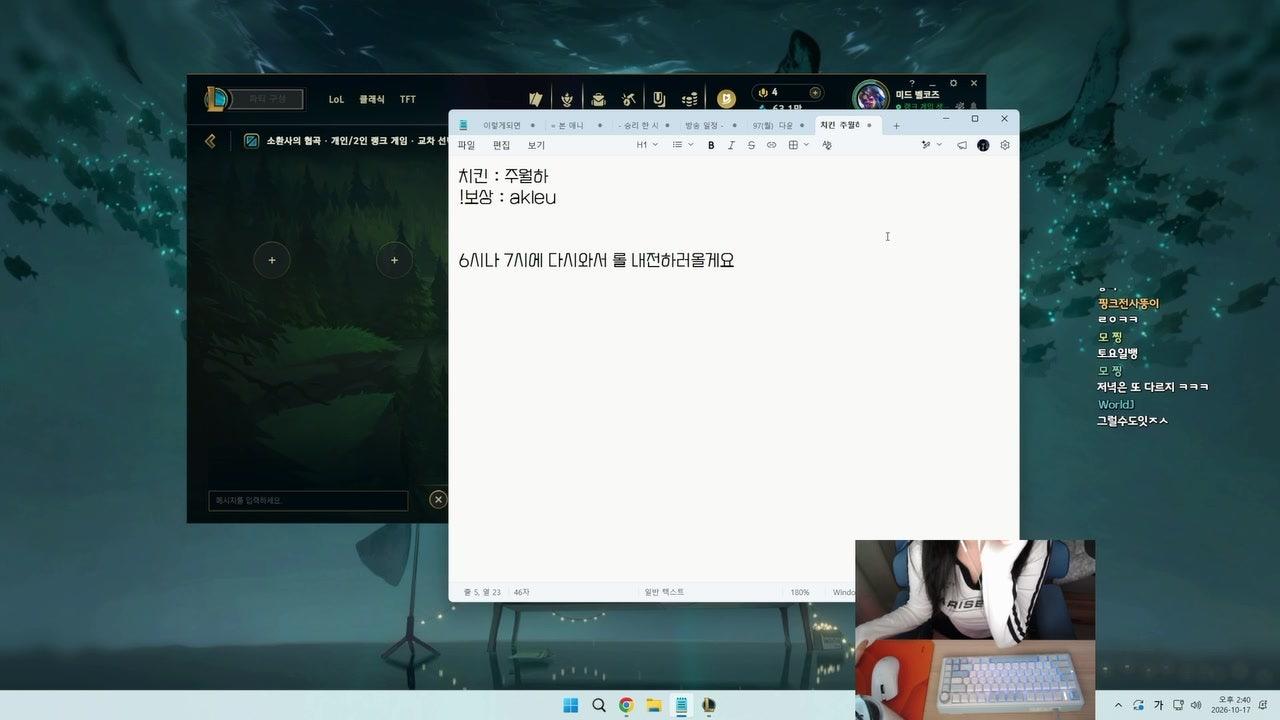Viewport: 1280px width, 720px height.
Task: Go back with League lobby arrow
Action: [210, 141]
